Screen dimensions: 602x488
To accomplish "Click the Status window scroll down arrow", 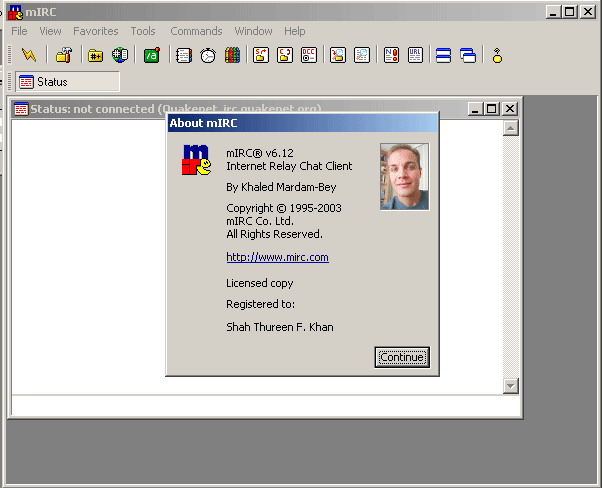I will [511, 386].
